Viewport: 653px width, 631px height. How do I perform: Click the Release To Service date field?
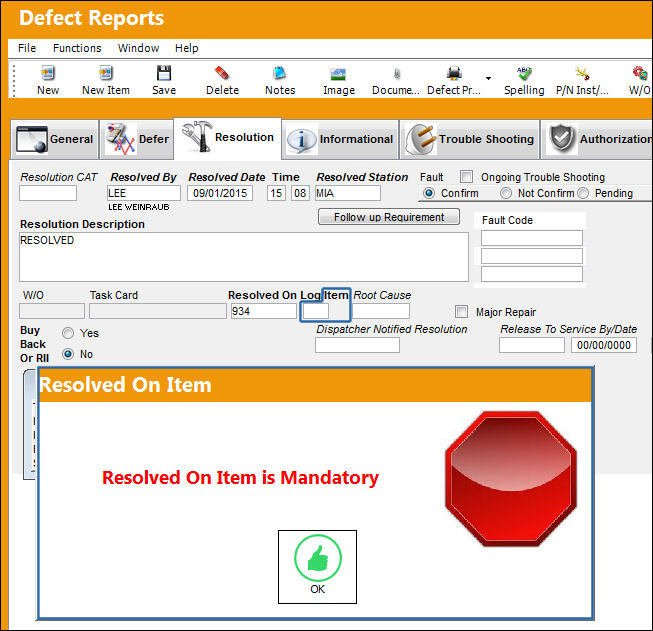point(604,345)
